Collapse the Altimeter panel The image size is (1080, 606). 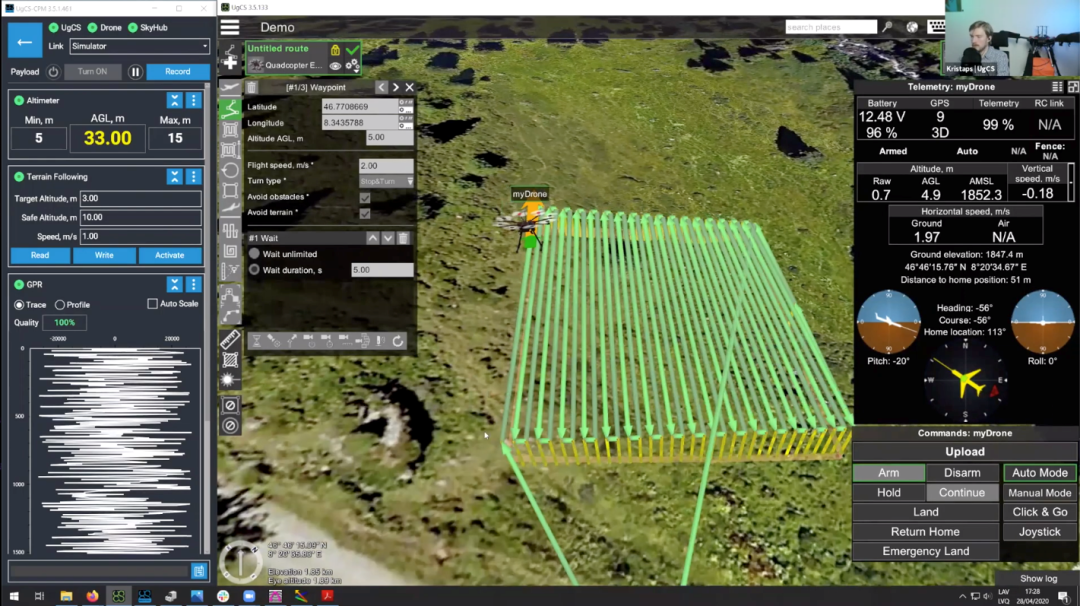(x=174, y=101)
